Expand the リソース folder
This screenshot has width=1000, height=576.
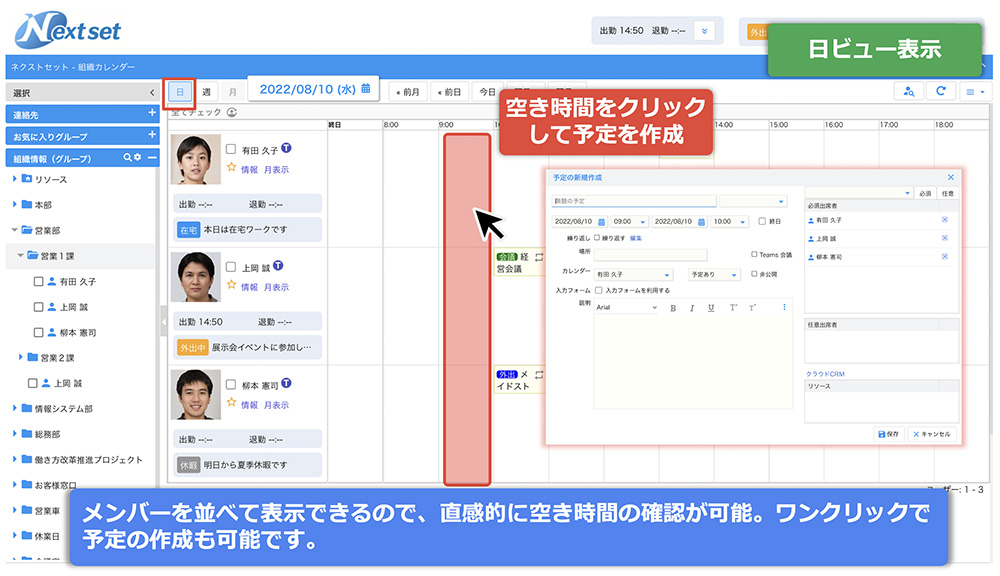click(14, 179)
